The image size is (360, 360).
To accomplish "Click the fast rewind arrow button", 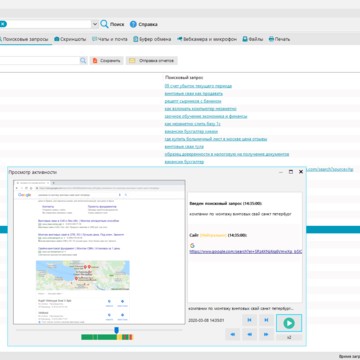I will click(233, 334).
